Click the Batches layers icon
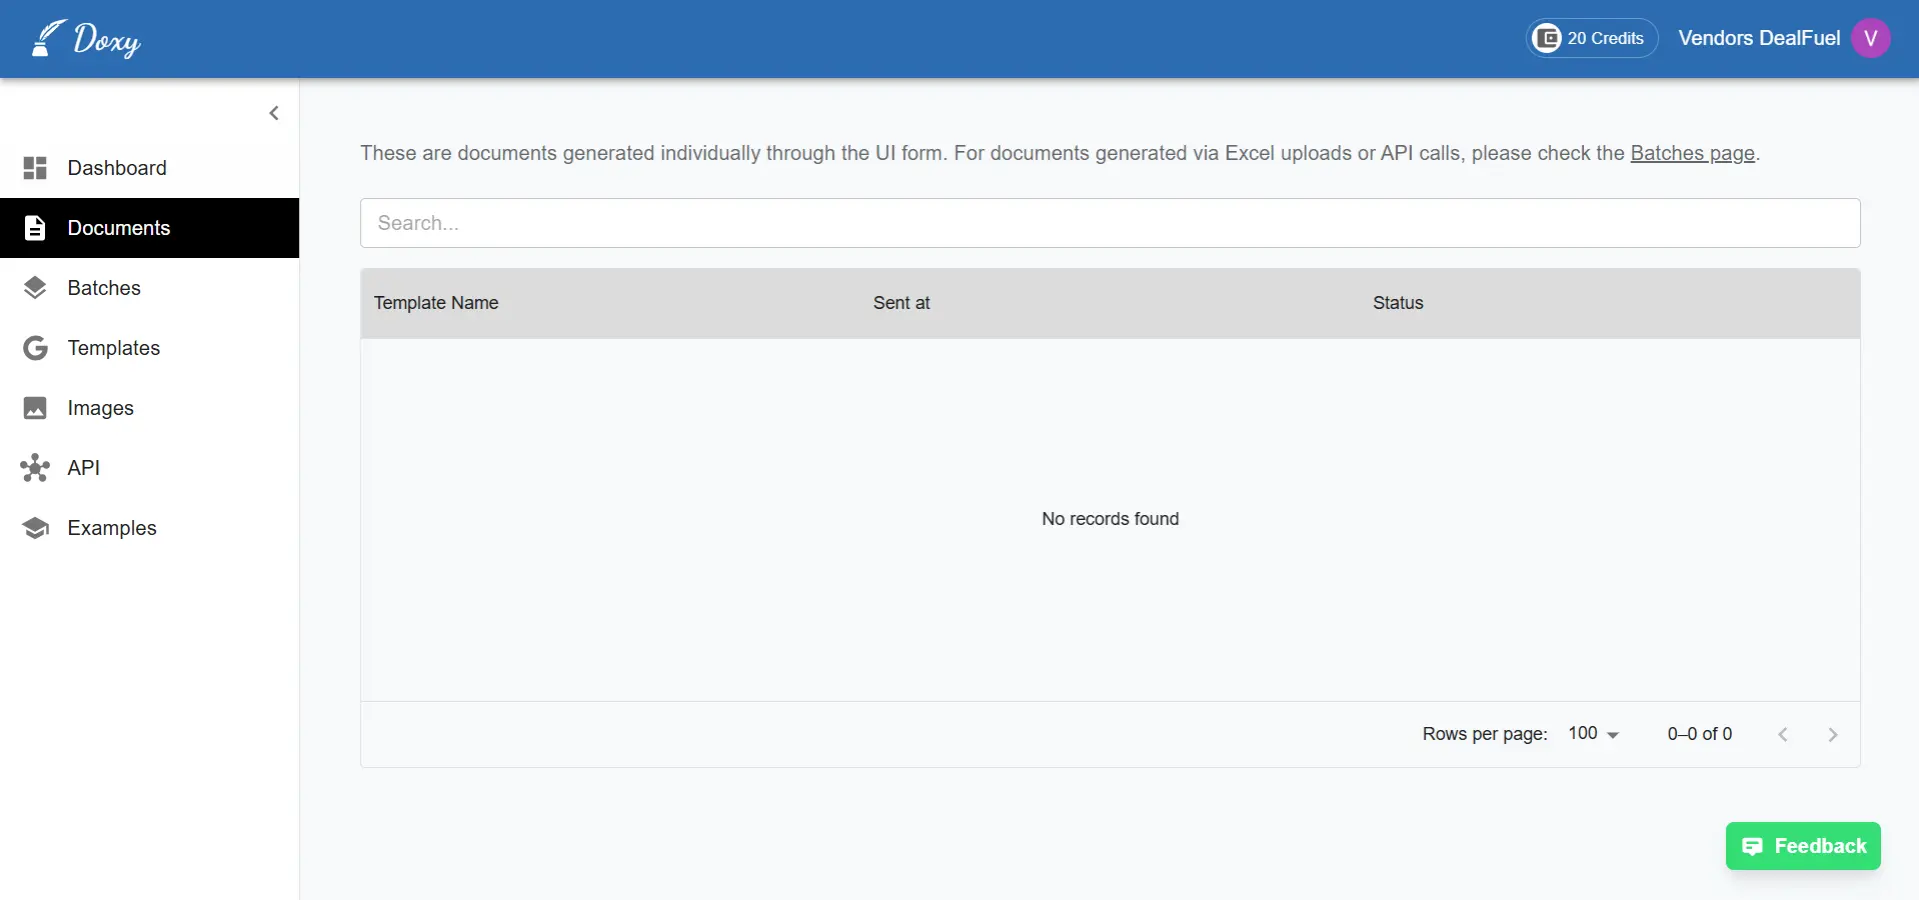The width and height of the screenshot is (1919, 900). tap(35, 288)
